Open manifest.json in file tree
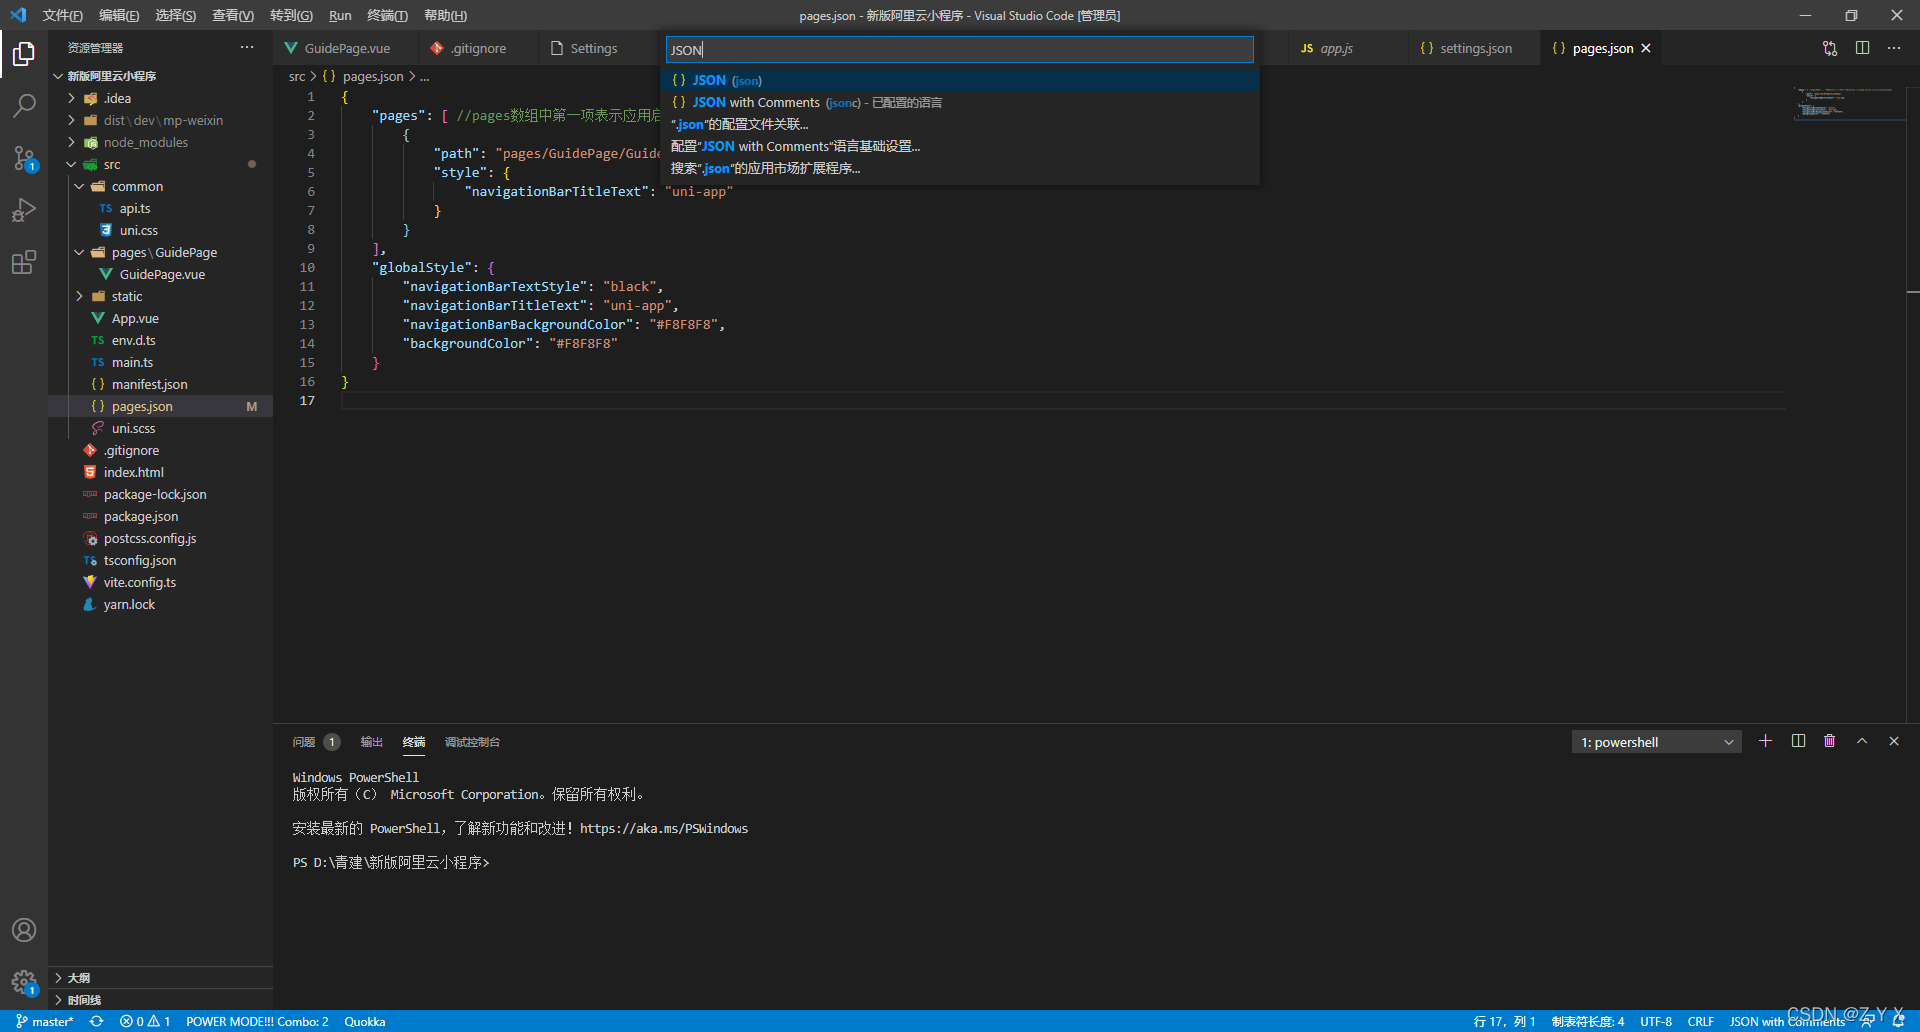 coord(149,384)
